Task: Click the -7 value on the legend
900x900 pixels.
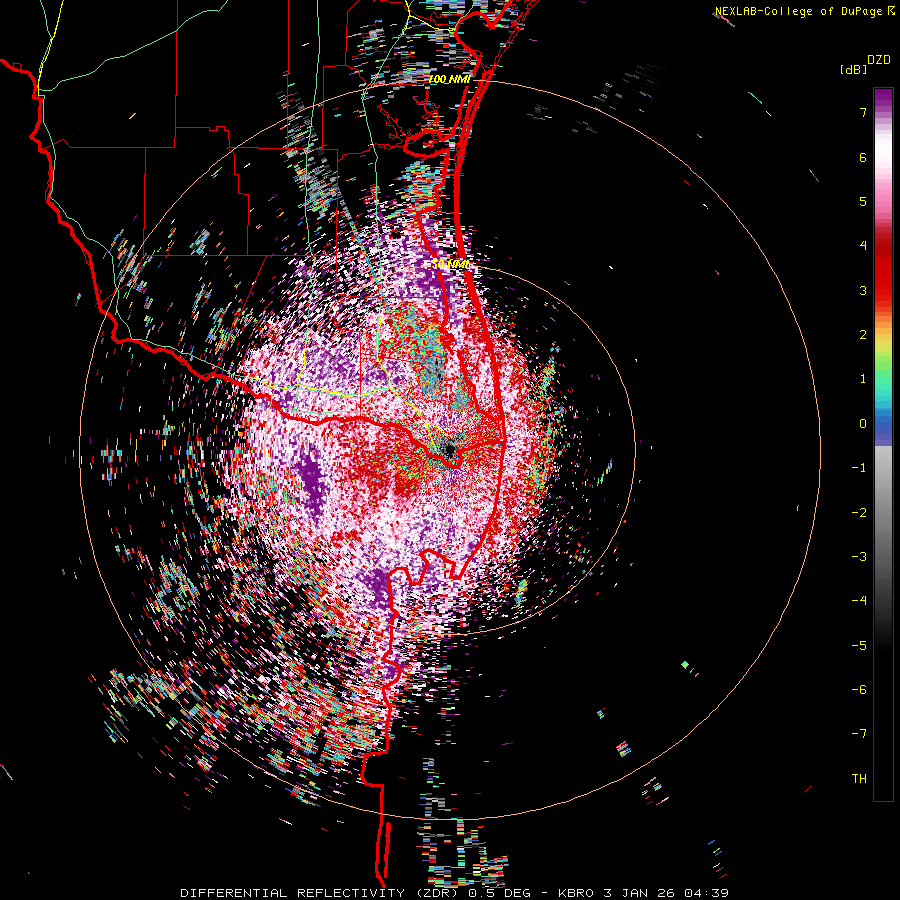Action: (x=859, y=734)
